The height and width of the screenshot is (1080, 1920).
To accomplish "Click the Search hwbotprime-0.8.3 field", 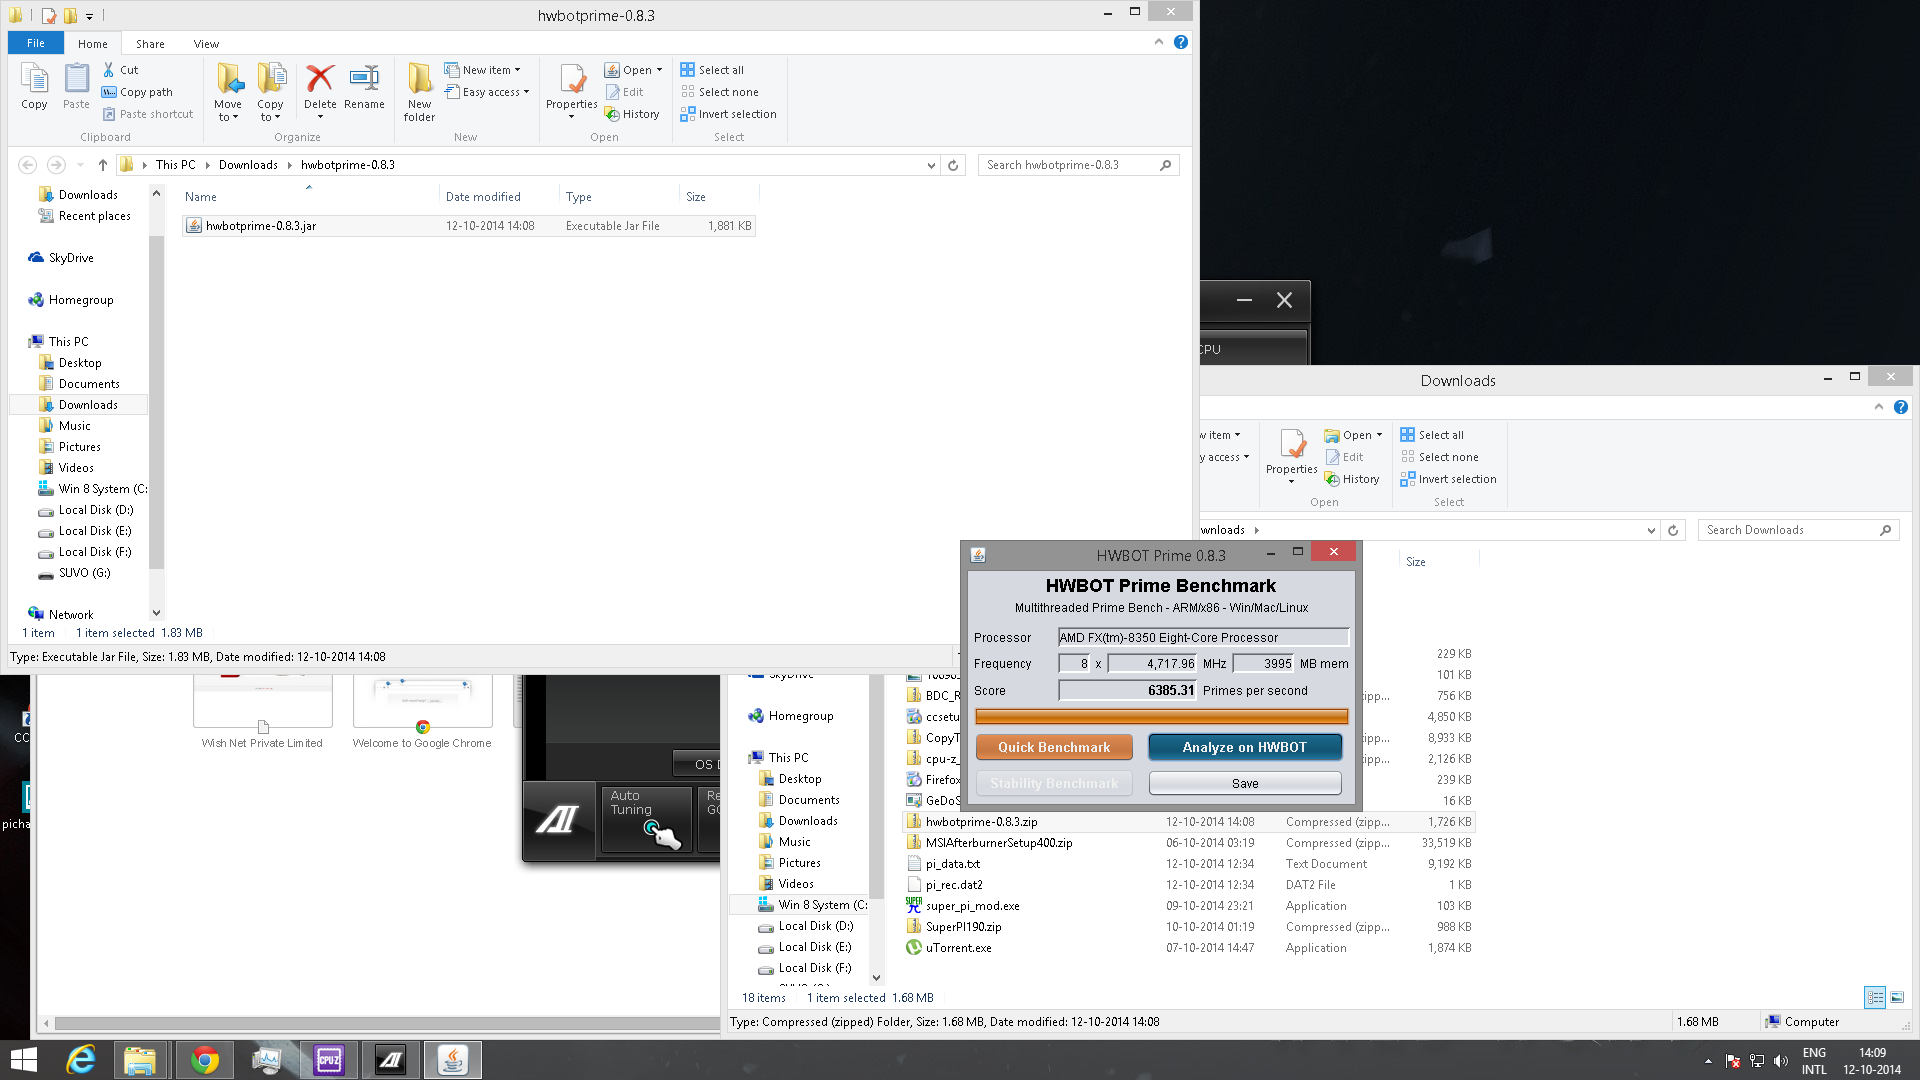I will coord(1080,165).
